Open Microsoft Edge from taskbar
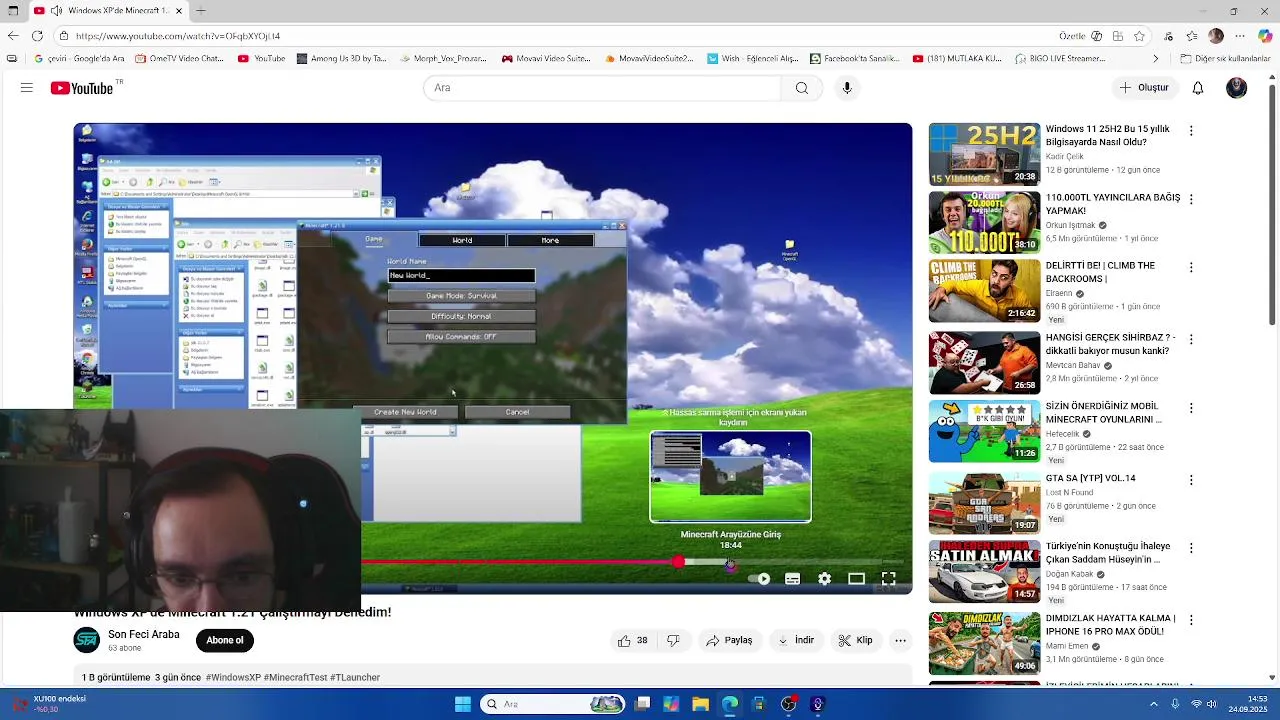Image resolution: width=1280 pixels, height=720 pixels. 730,704
